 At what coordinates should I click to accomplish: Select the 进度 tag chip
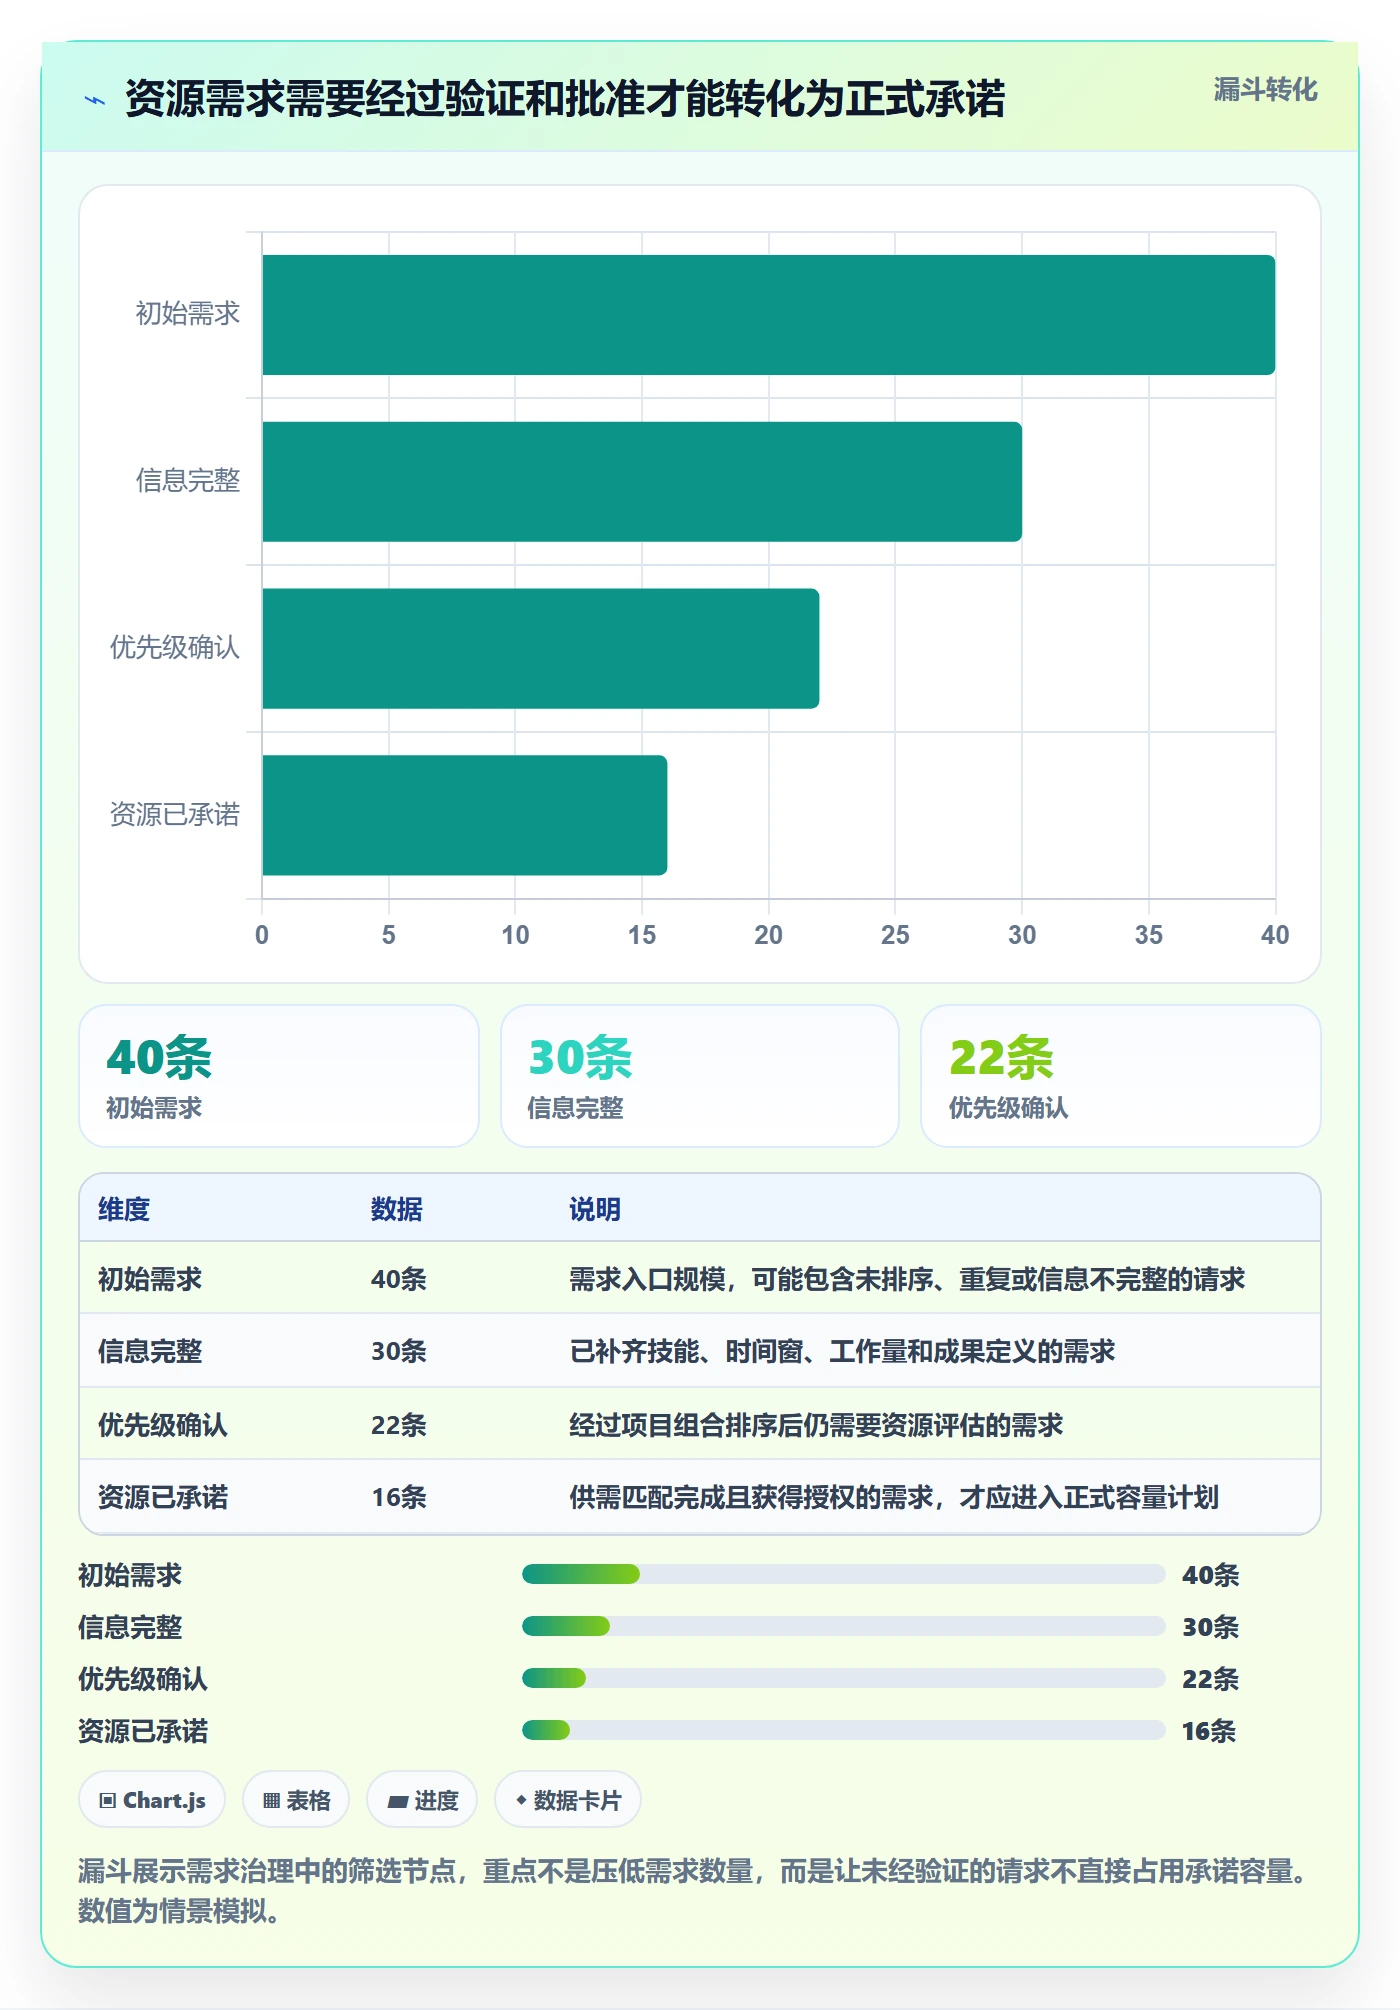[x=422, y=1800]
